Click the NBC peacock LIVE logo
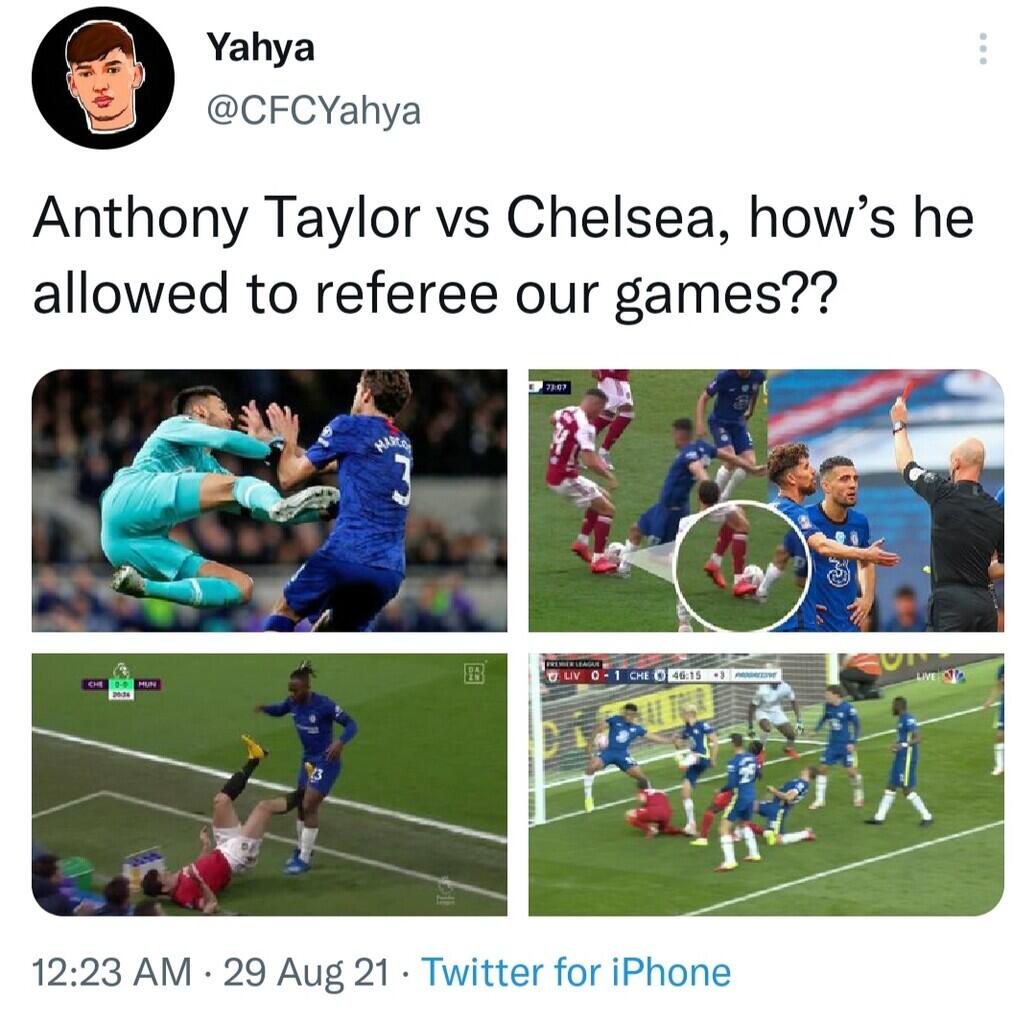The width and height of the screenshot is (1036, 1024). pos(940,677)
